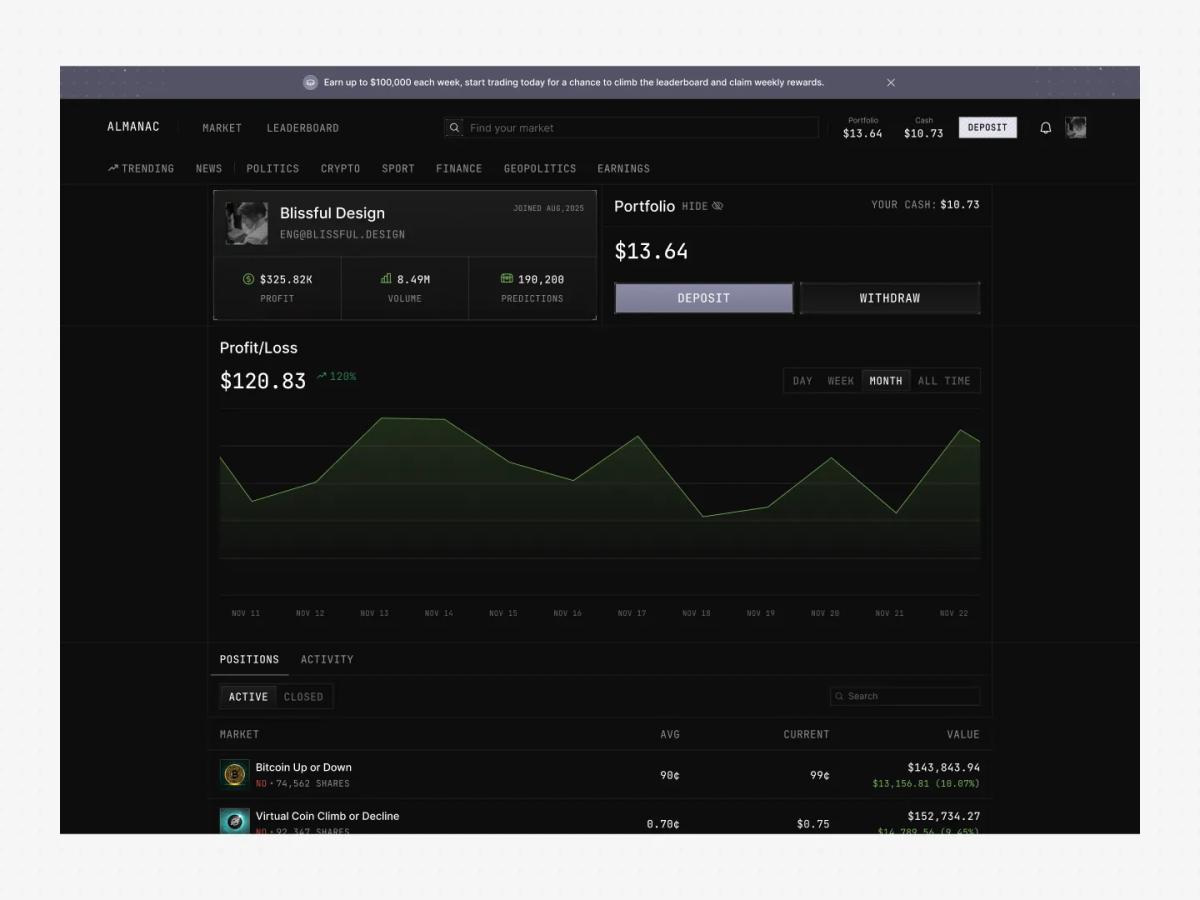Switch chart range to Day
This screenshot has height=900, width=1200.
[x=803, y=381]
